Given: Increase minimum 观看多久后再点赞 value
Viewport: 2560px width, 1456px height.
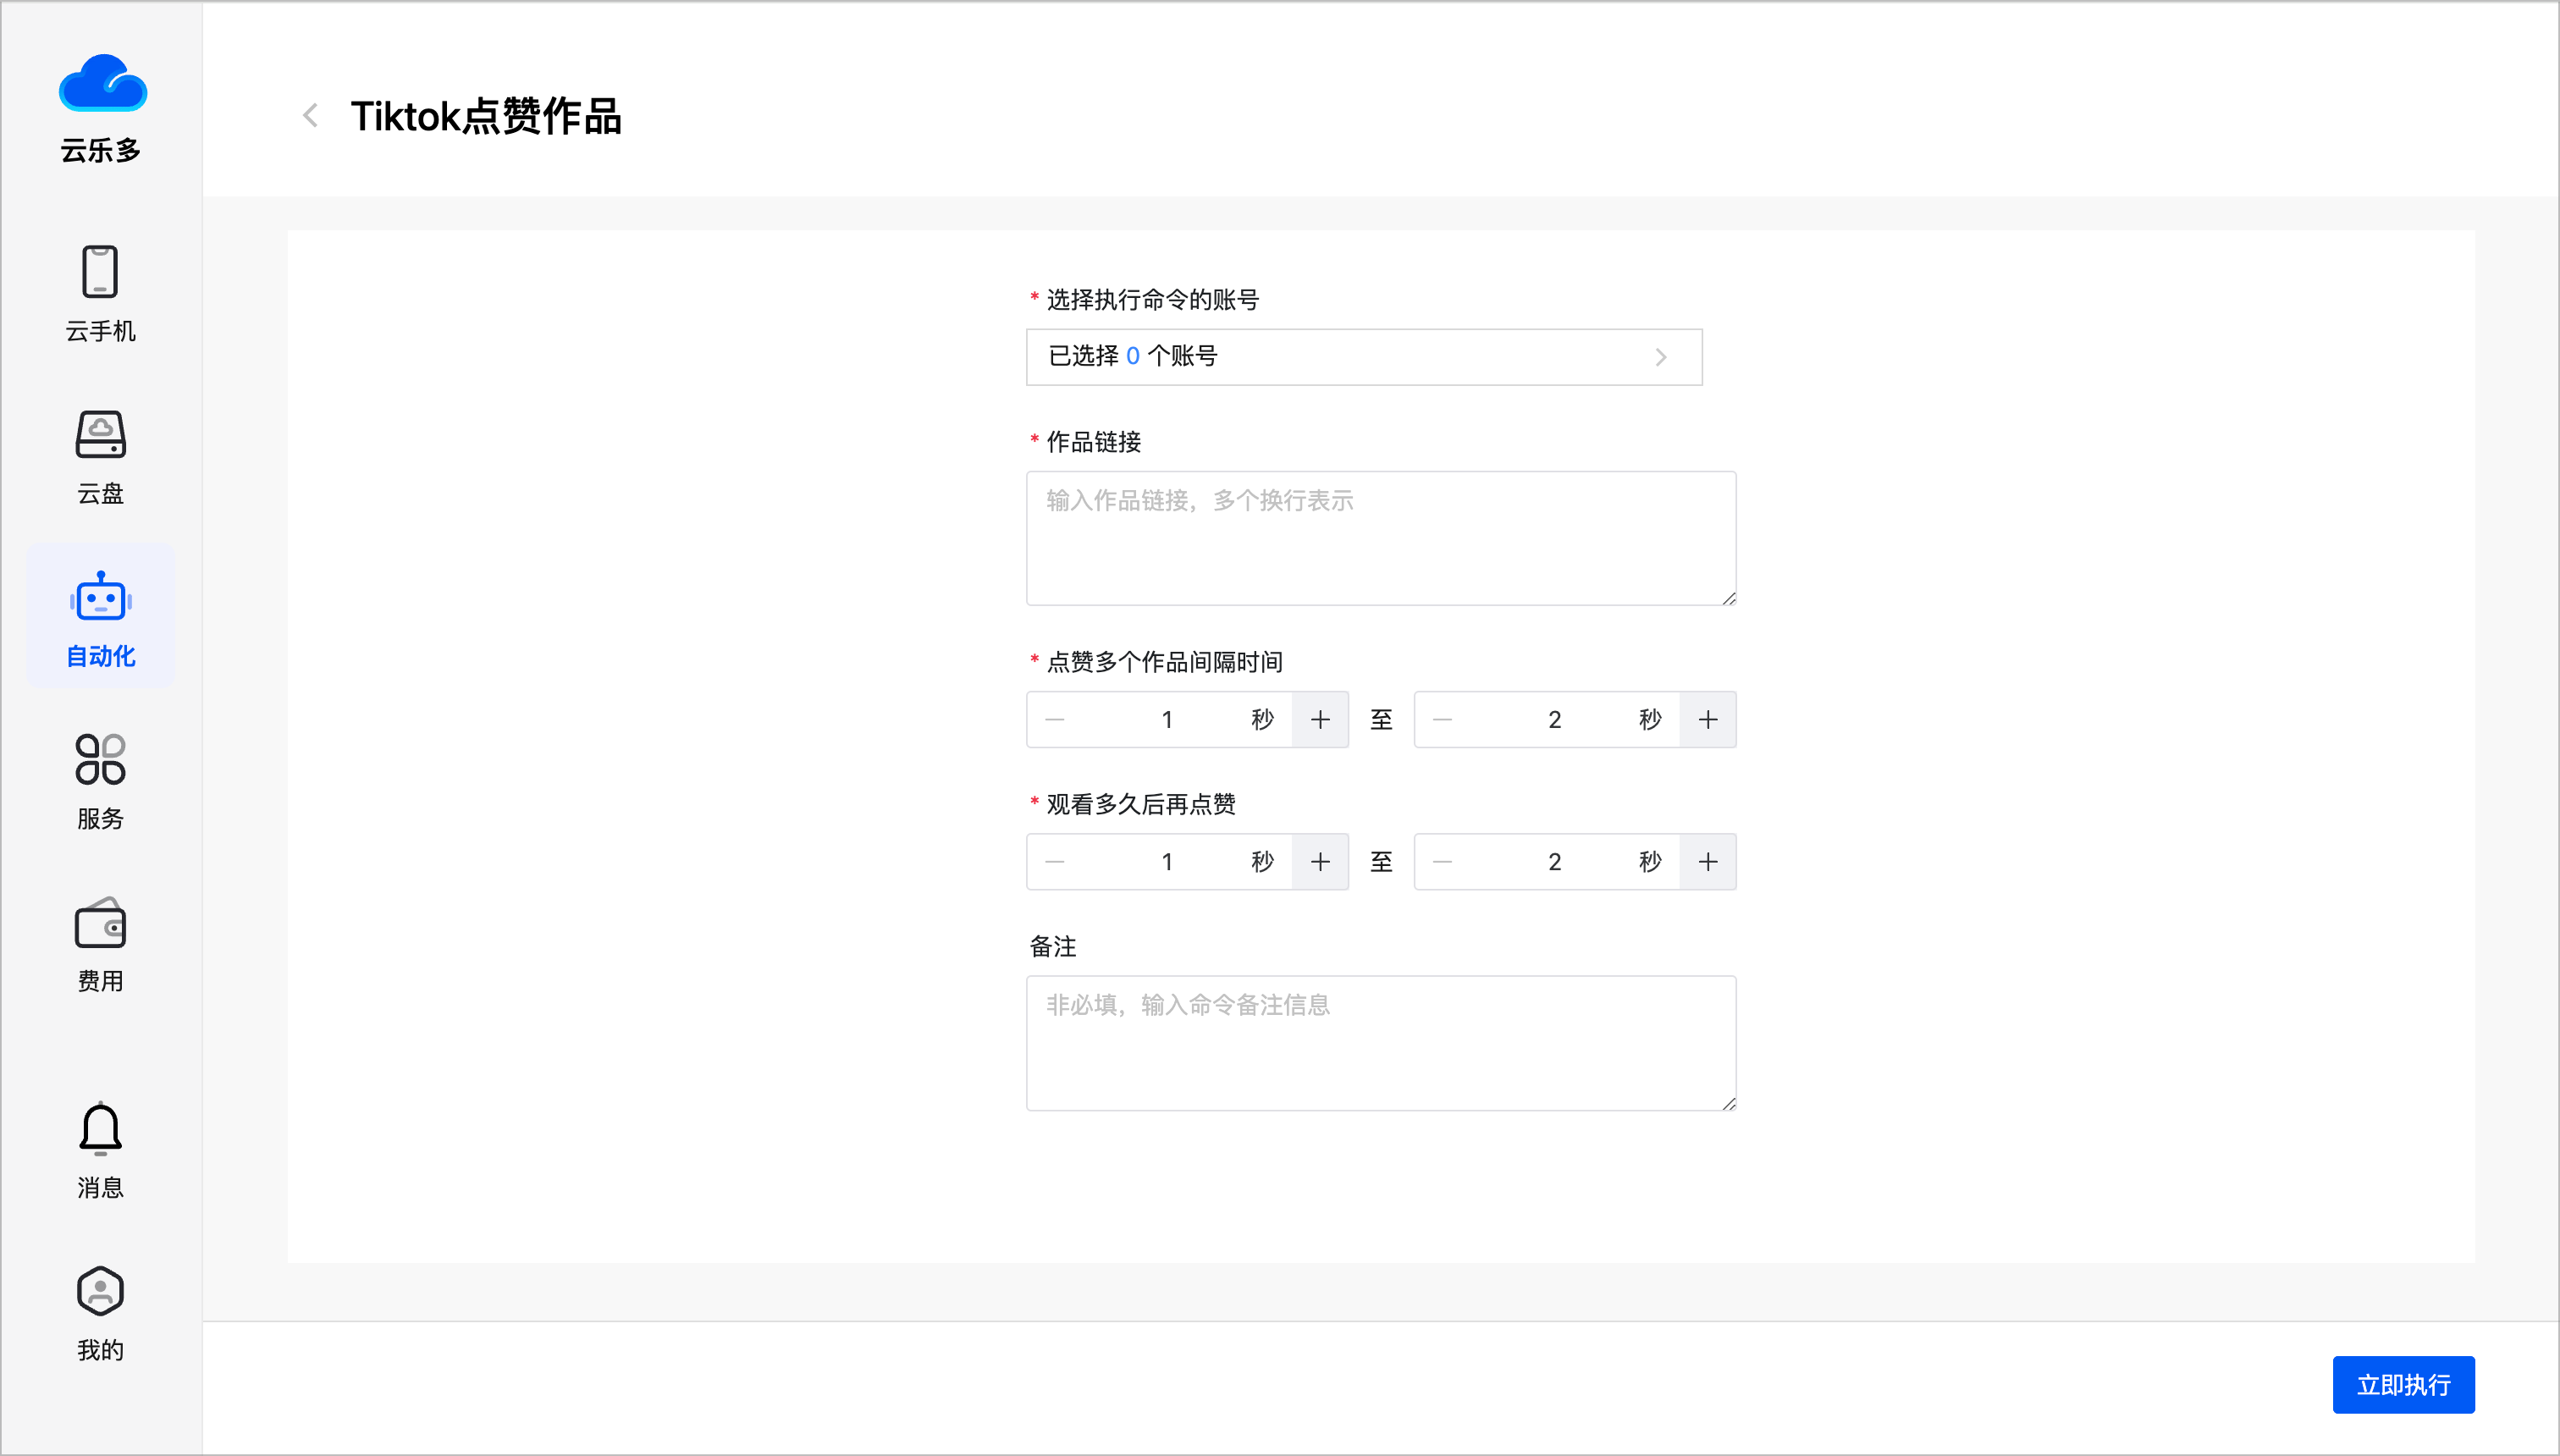Looking at the screenshot, I should 1320,861.
